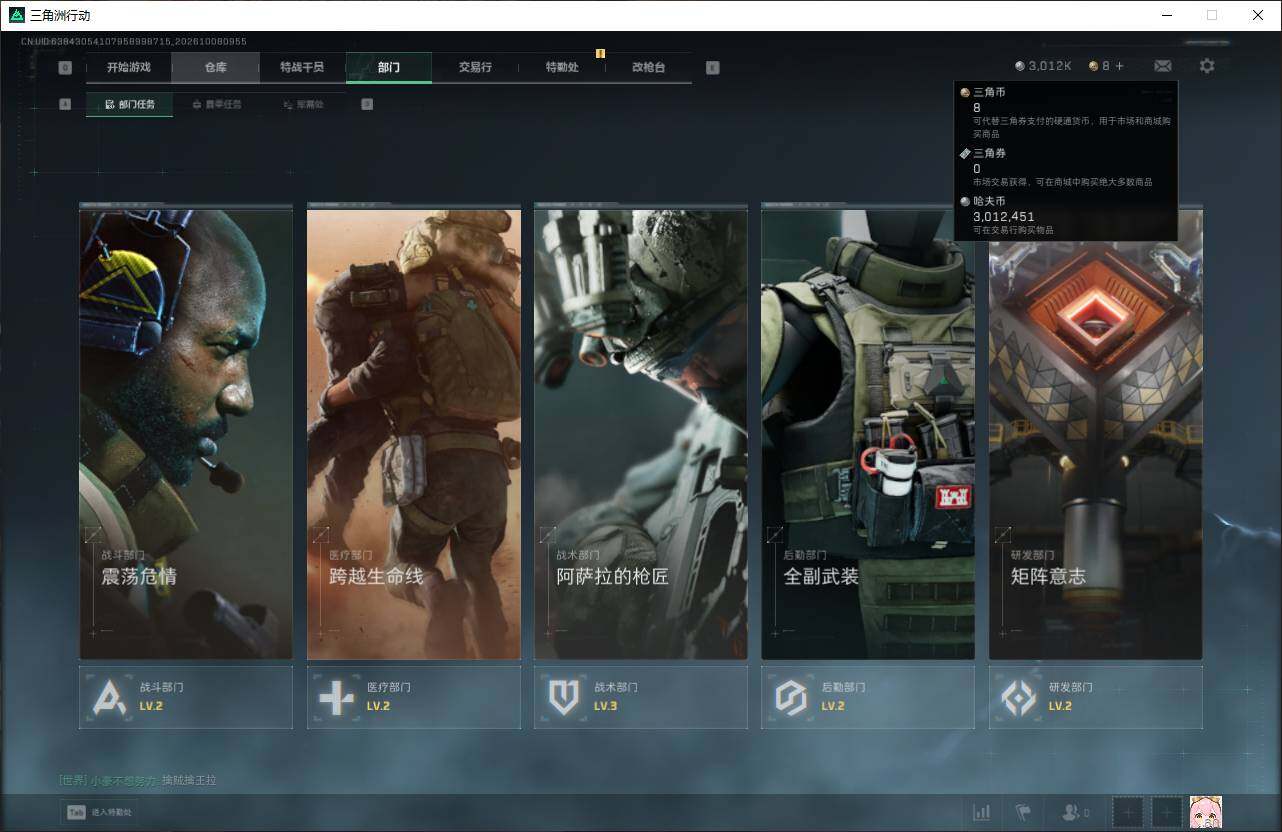Select the 部门 tab
Viewport: 1282px width, 832px height.
(x=389, y=67)
